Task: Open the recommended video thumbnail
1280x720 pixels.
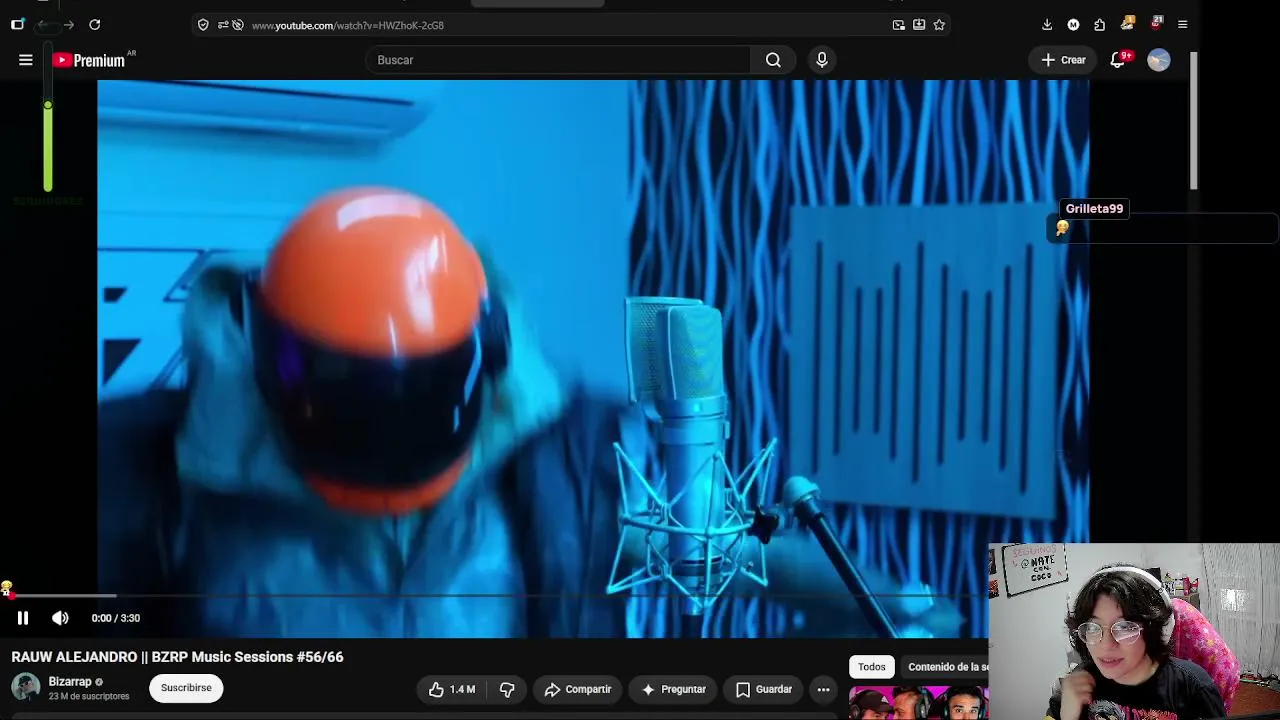Action: pyautogui.click(x=918, y=703)
